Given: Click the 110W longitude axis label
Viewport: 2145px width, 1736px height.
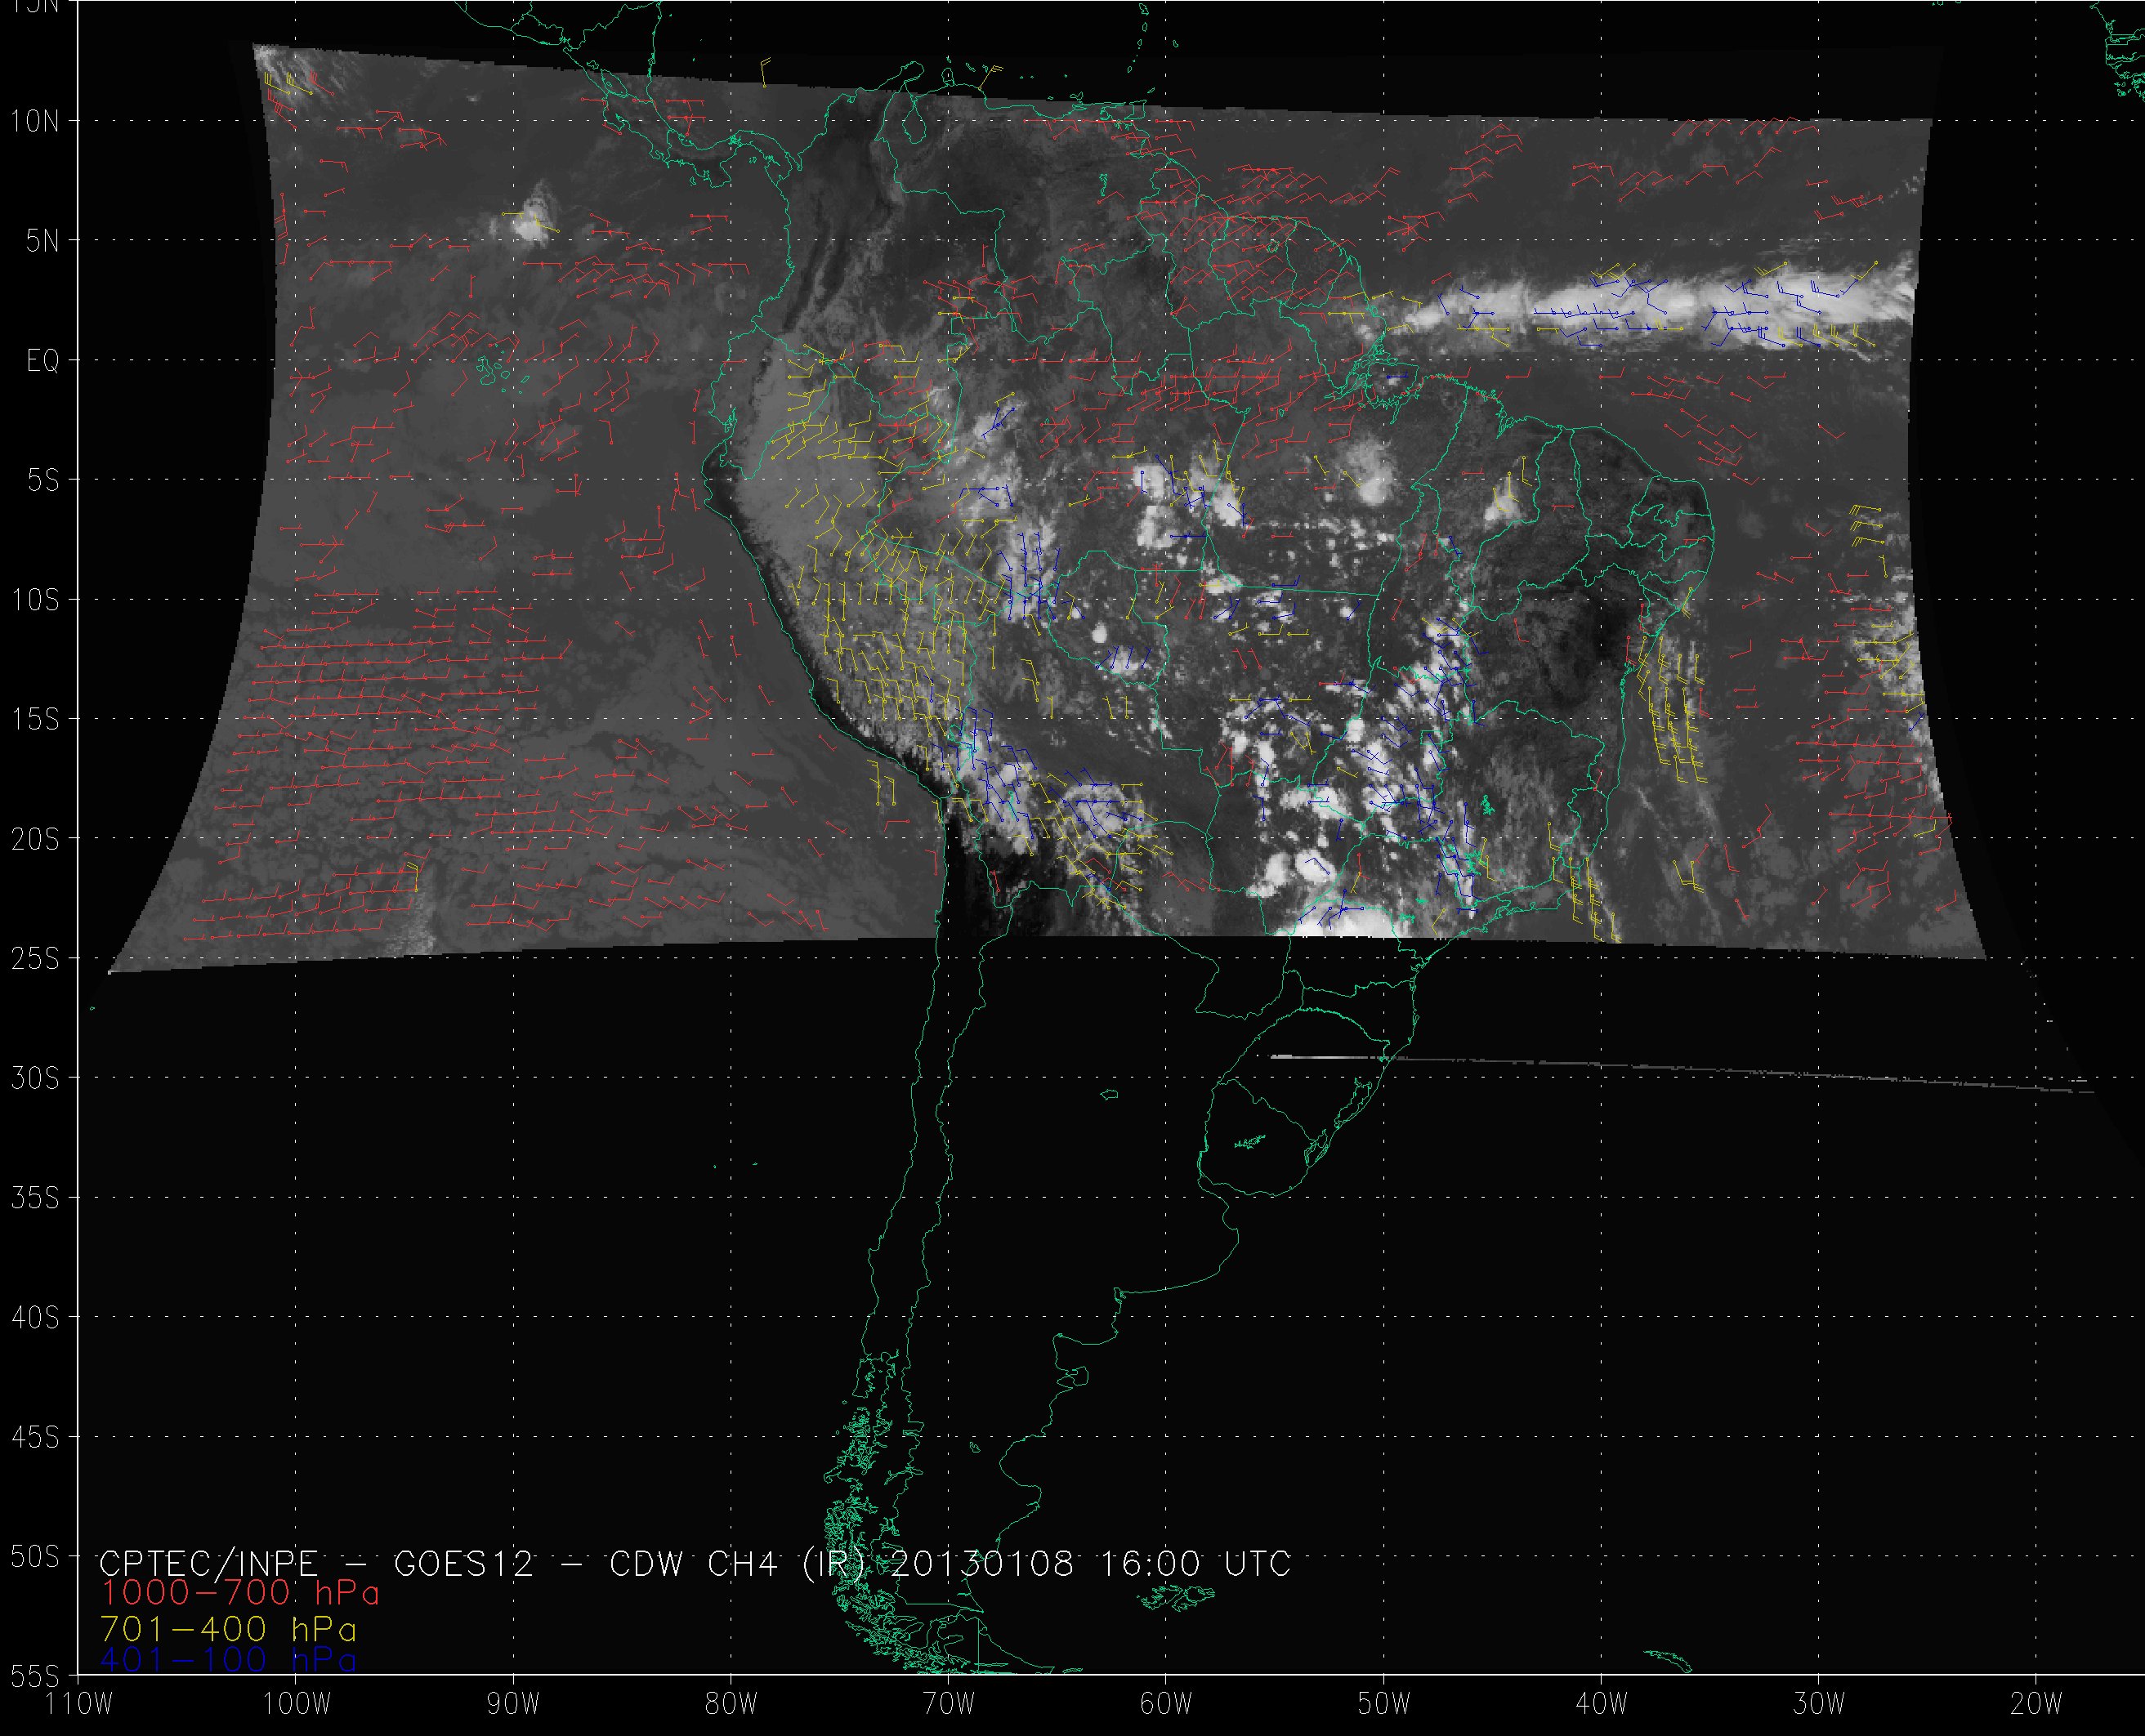Looking at the screenshot, I should click(x=80, y=1704).
